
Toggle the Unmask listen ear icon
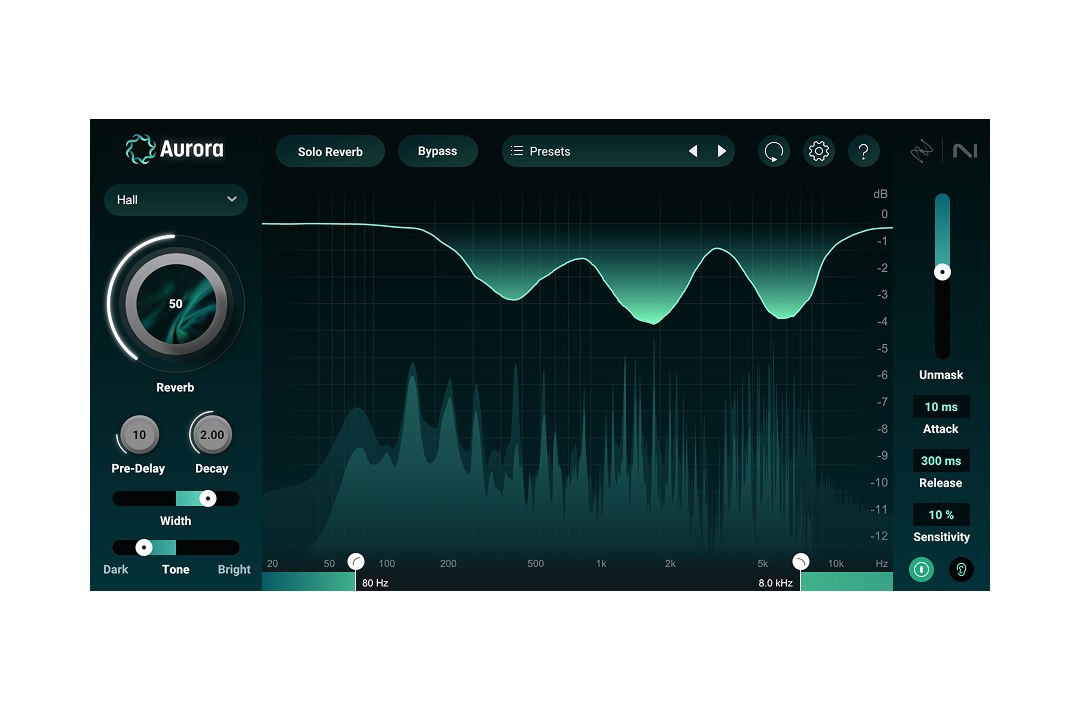(961, 570)
